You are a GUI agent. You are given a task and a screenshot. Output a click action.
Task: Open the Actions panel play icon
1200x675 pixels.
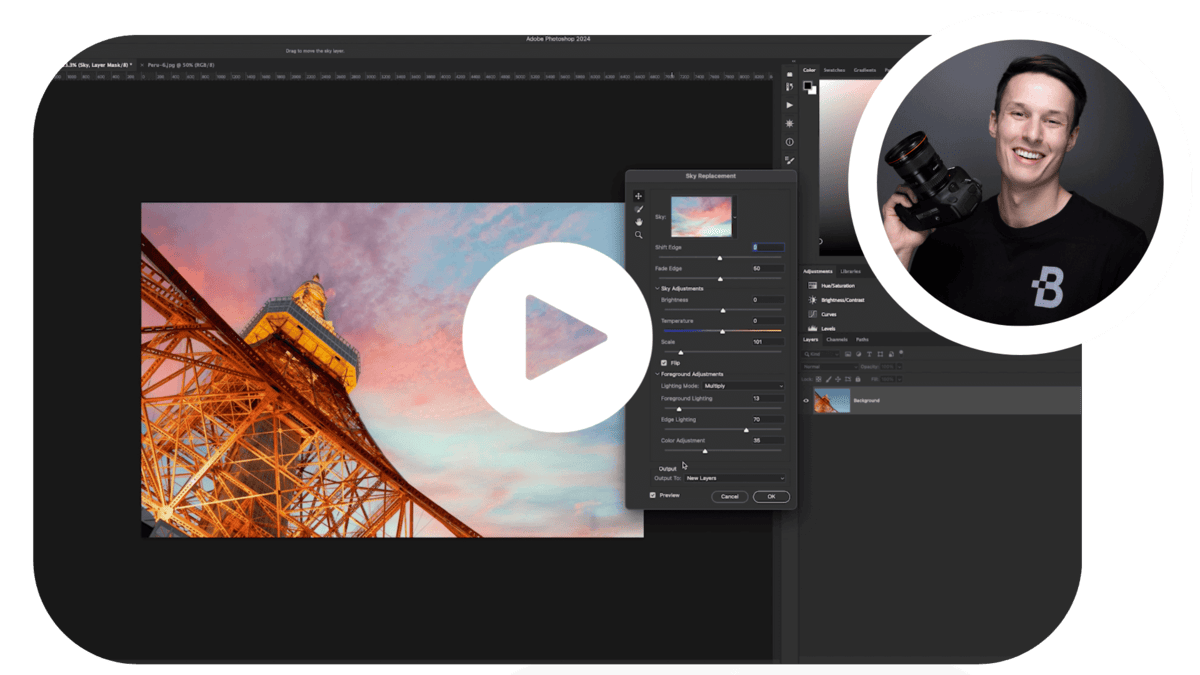pos(789,105)
